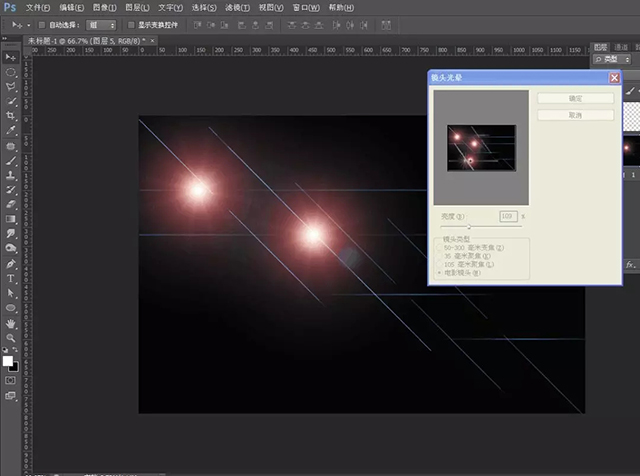Click the 取消 button in lens flare dialog
This screenshot has width=640, height=476.
[x=575, y=115]
